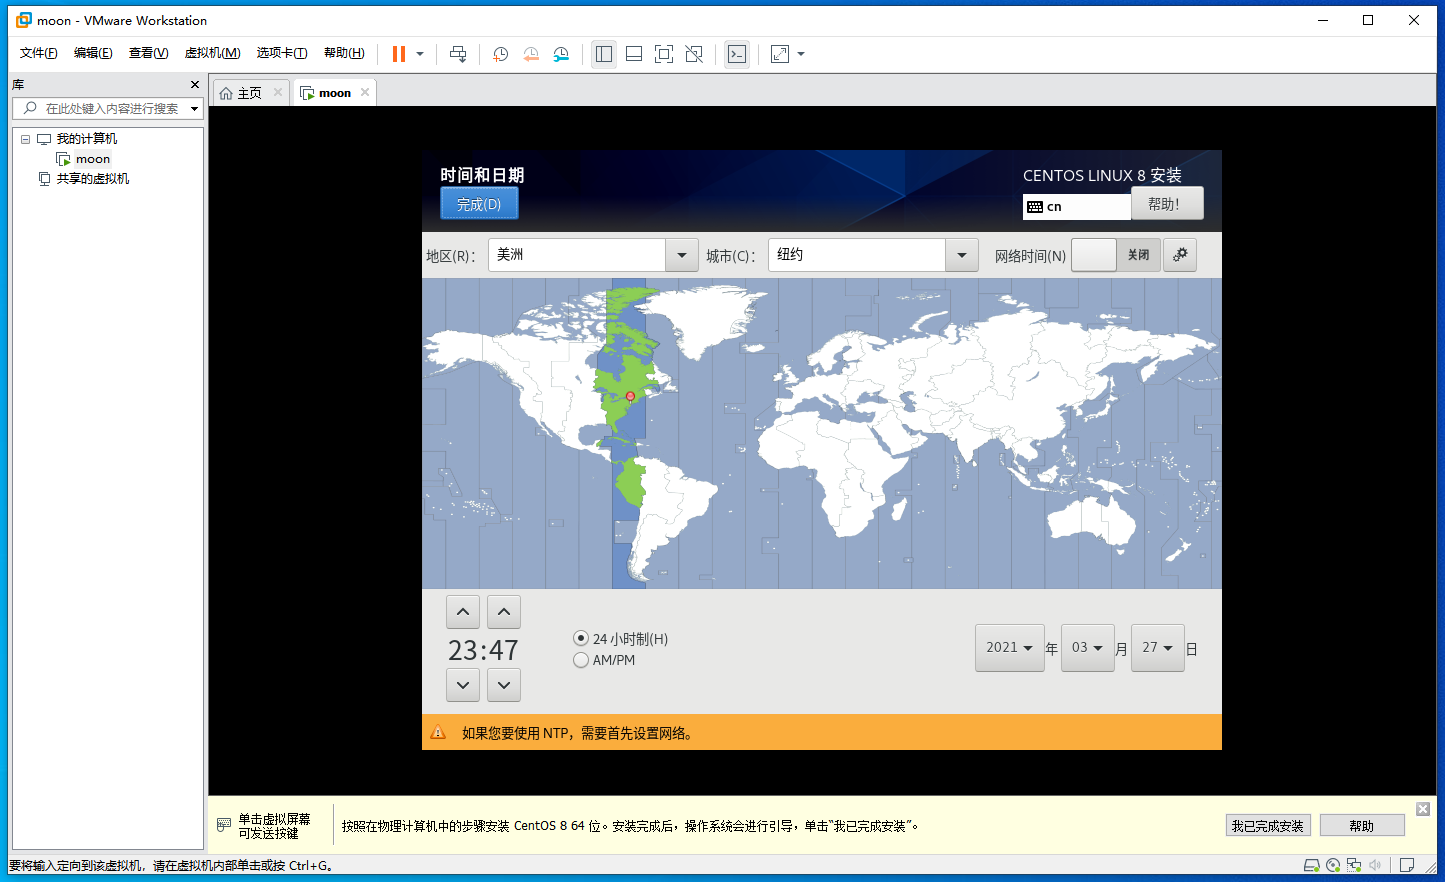1445x882 pixels.
Task: Open the day dropdown showing 27
Action: tap(1158, 648)
